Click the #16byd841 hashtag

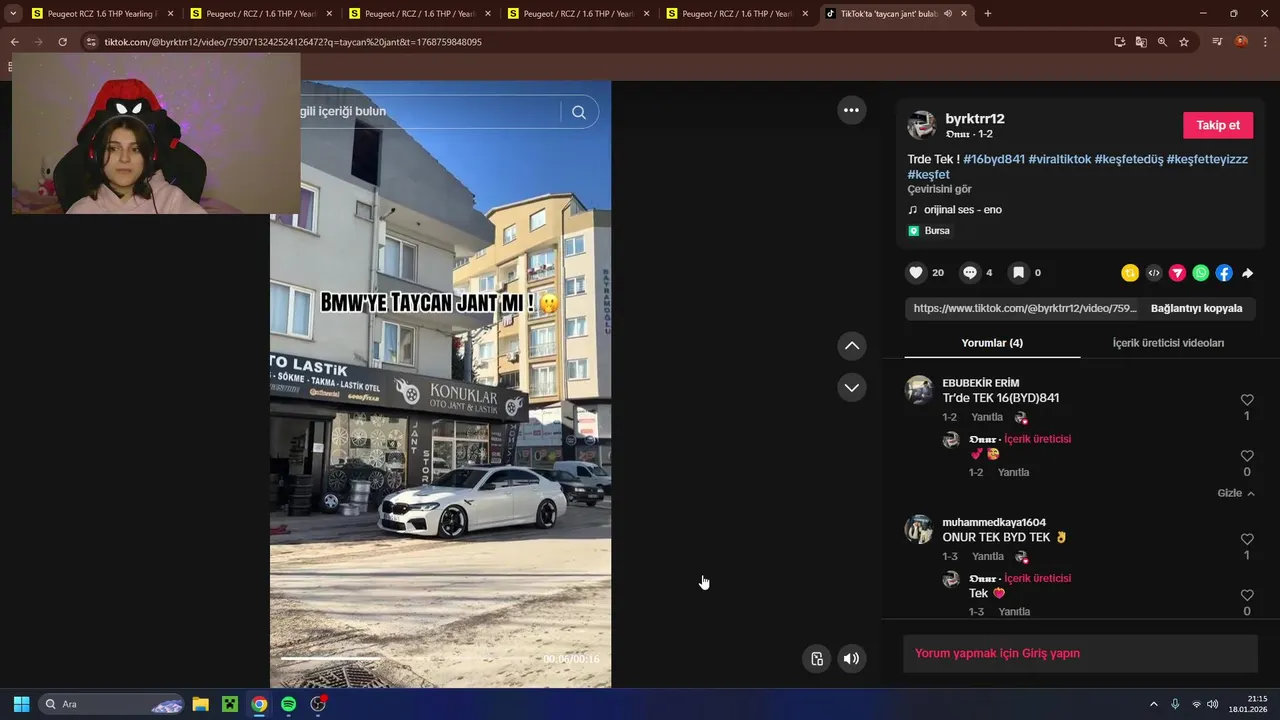tap(994, 159)
